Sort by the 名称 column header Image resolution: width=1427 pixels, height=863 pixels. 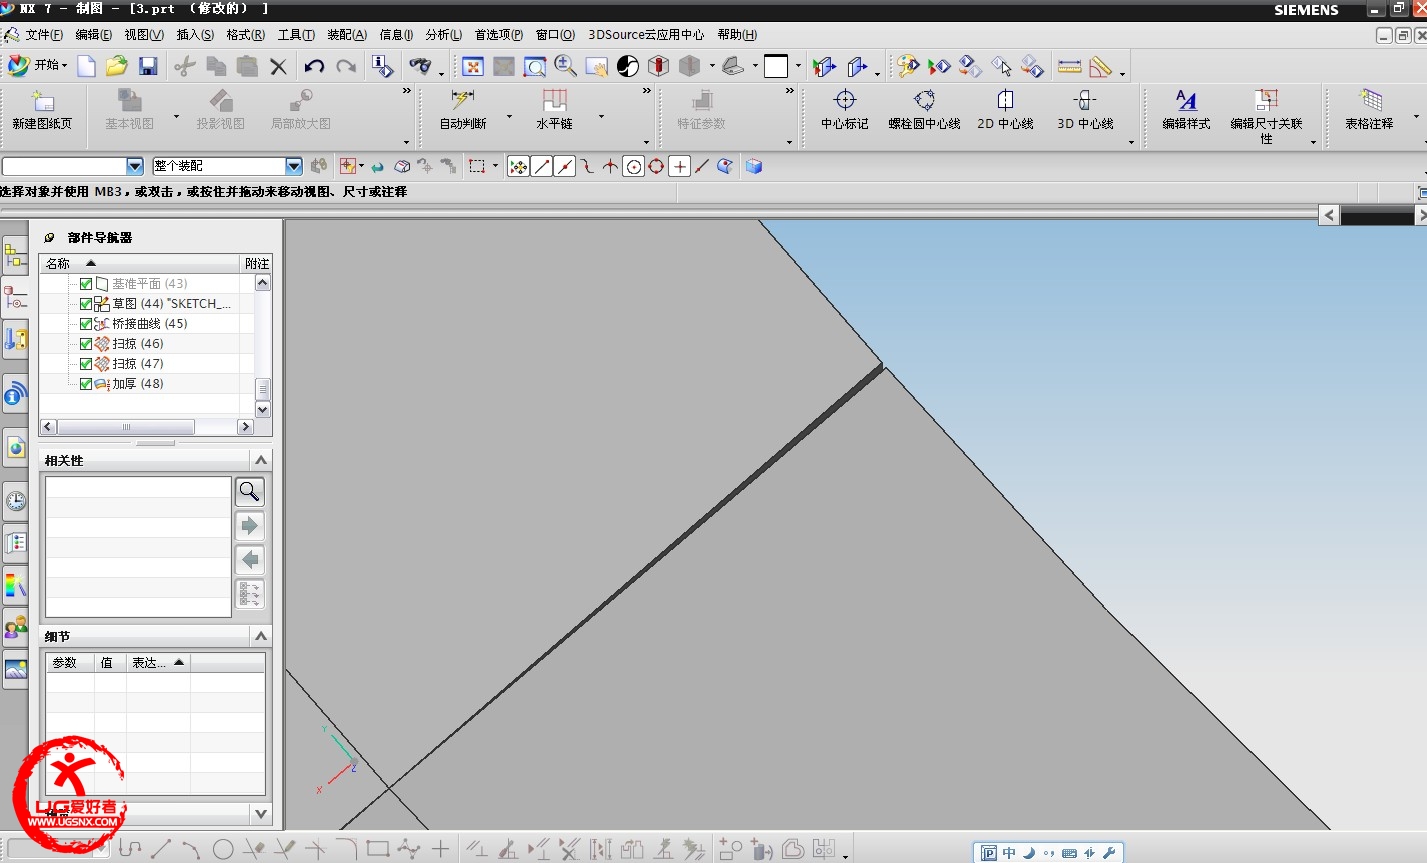[140, 263]
